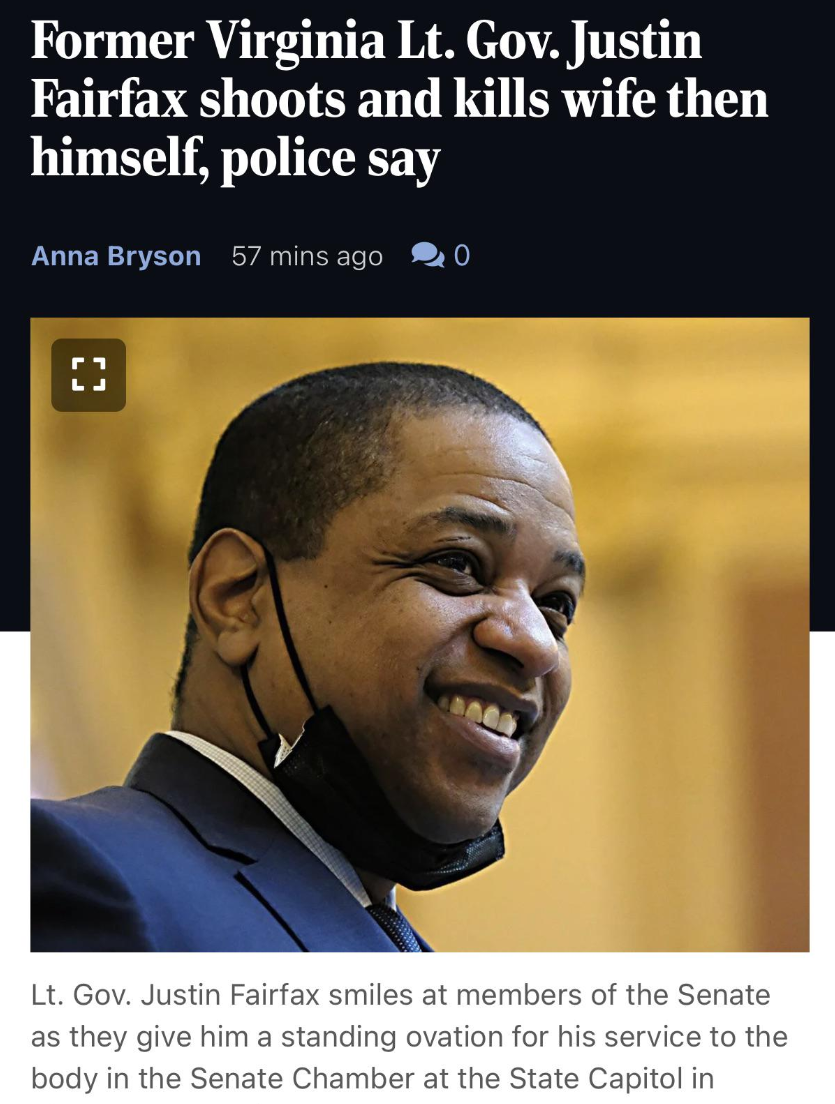Open comments via the speech bubble icon
Image resolution: width=835 pixels, height=1104 pixels.
point(427,255)
